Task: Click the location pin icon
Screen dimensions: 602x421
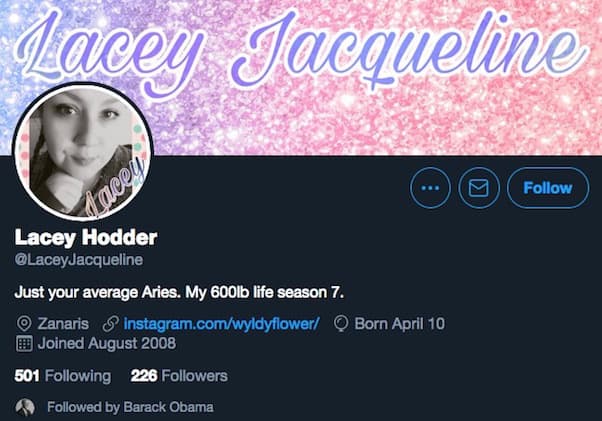Action: coord(24,324)
